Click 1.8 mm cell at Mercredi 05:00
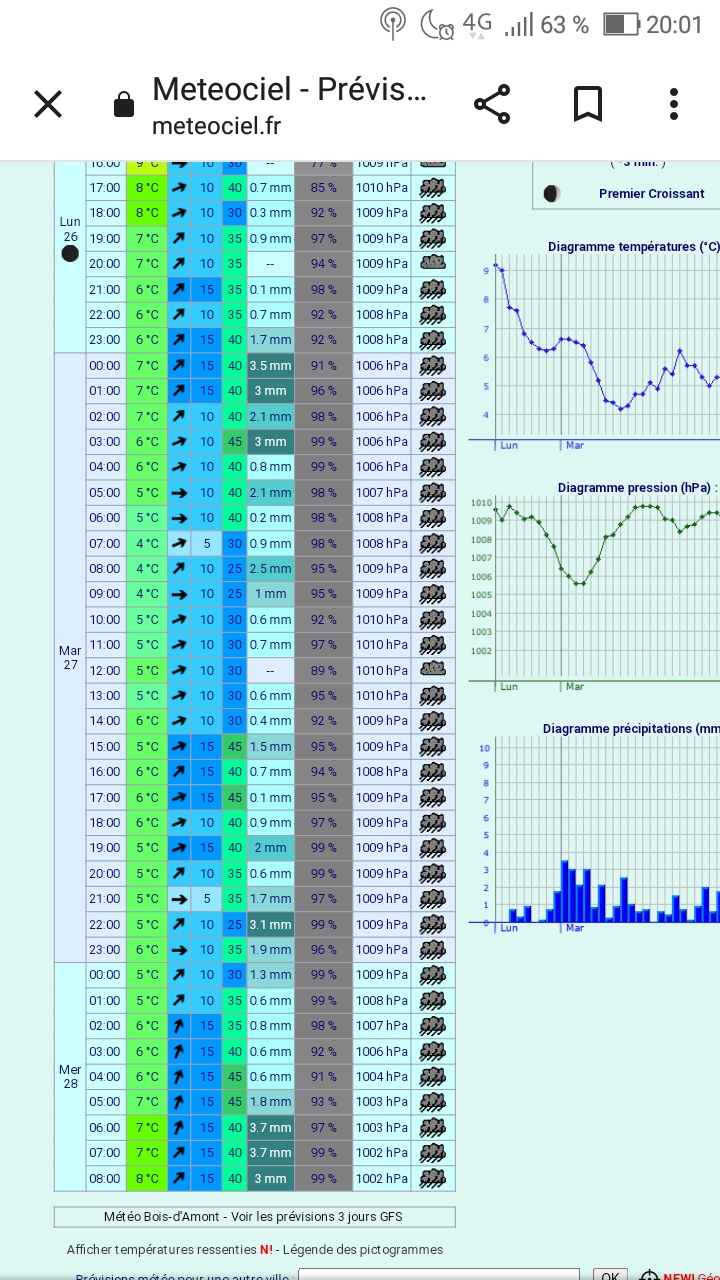 tap(270, 1102)
